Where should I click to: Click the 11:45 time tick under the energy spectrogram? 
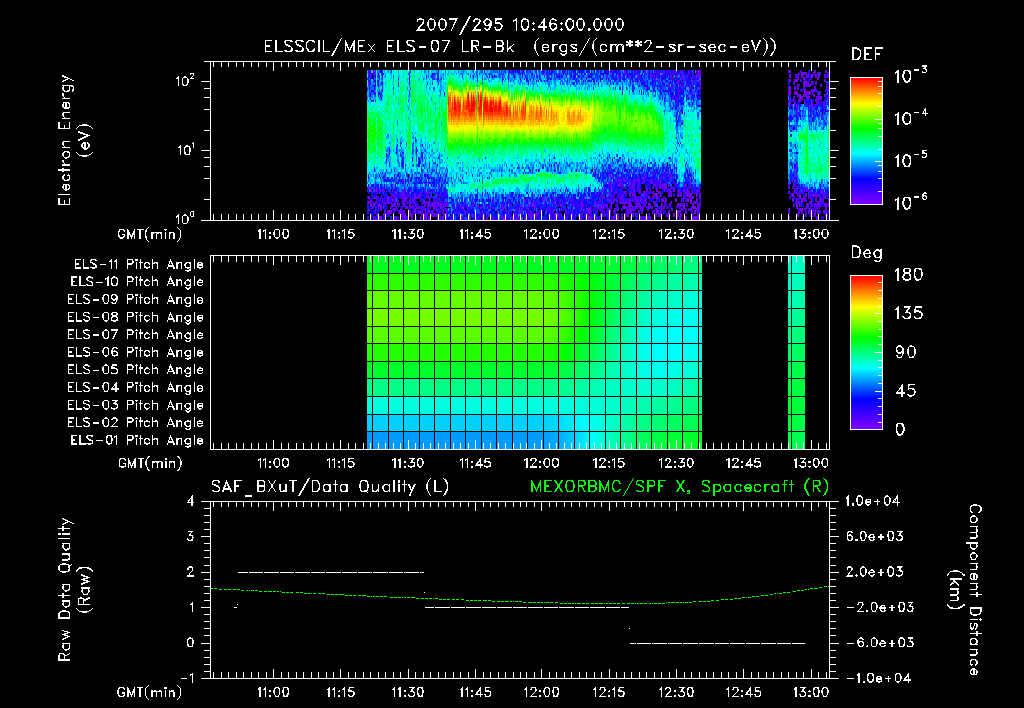pos(475,234)
